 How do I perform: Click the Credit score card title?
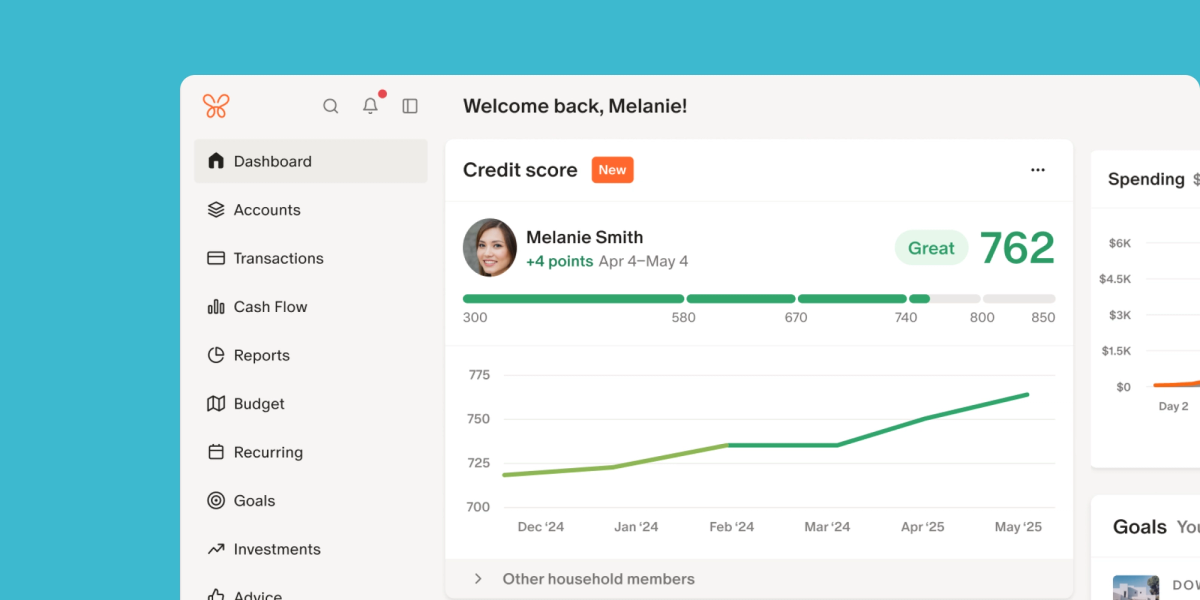click(520, 170)
